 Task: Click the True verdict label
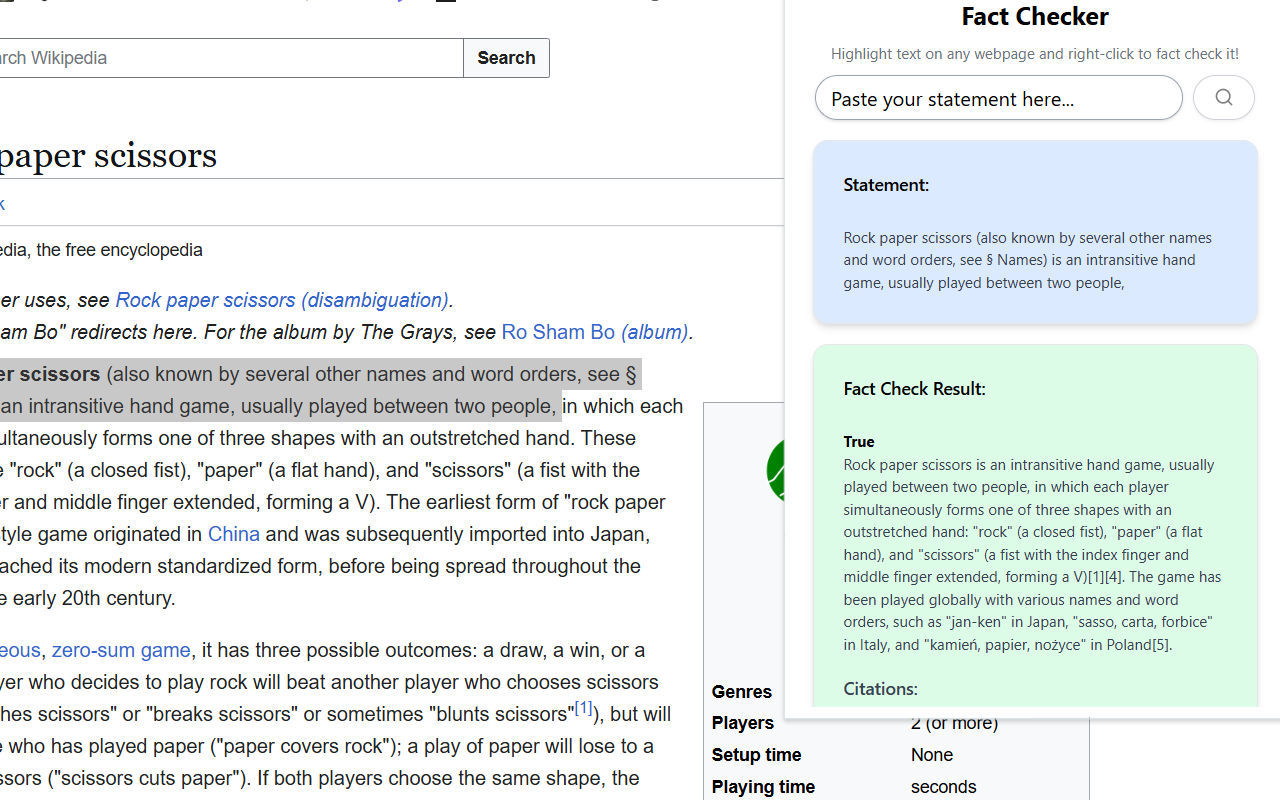(858, 441)
